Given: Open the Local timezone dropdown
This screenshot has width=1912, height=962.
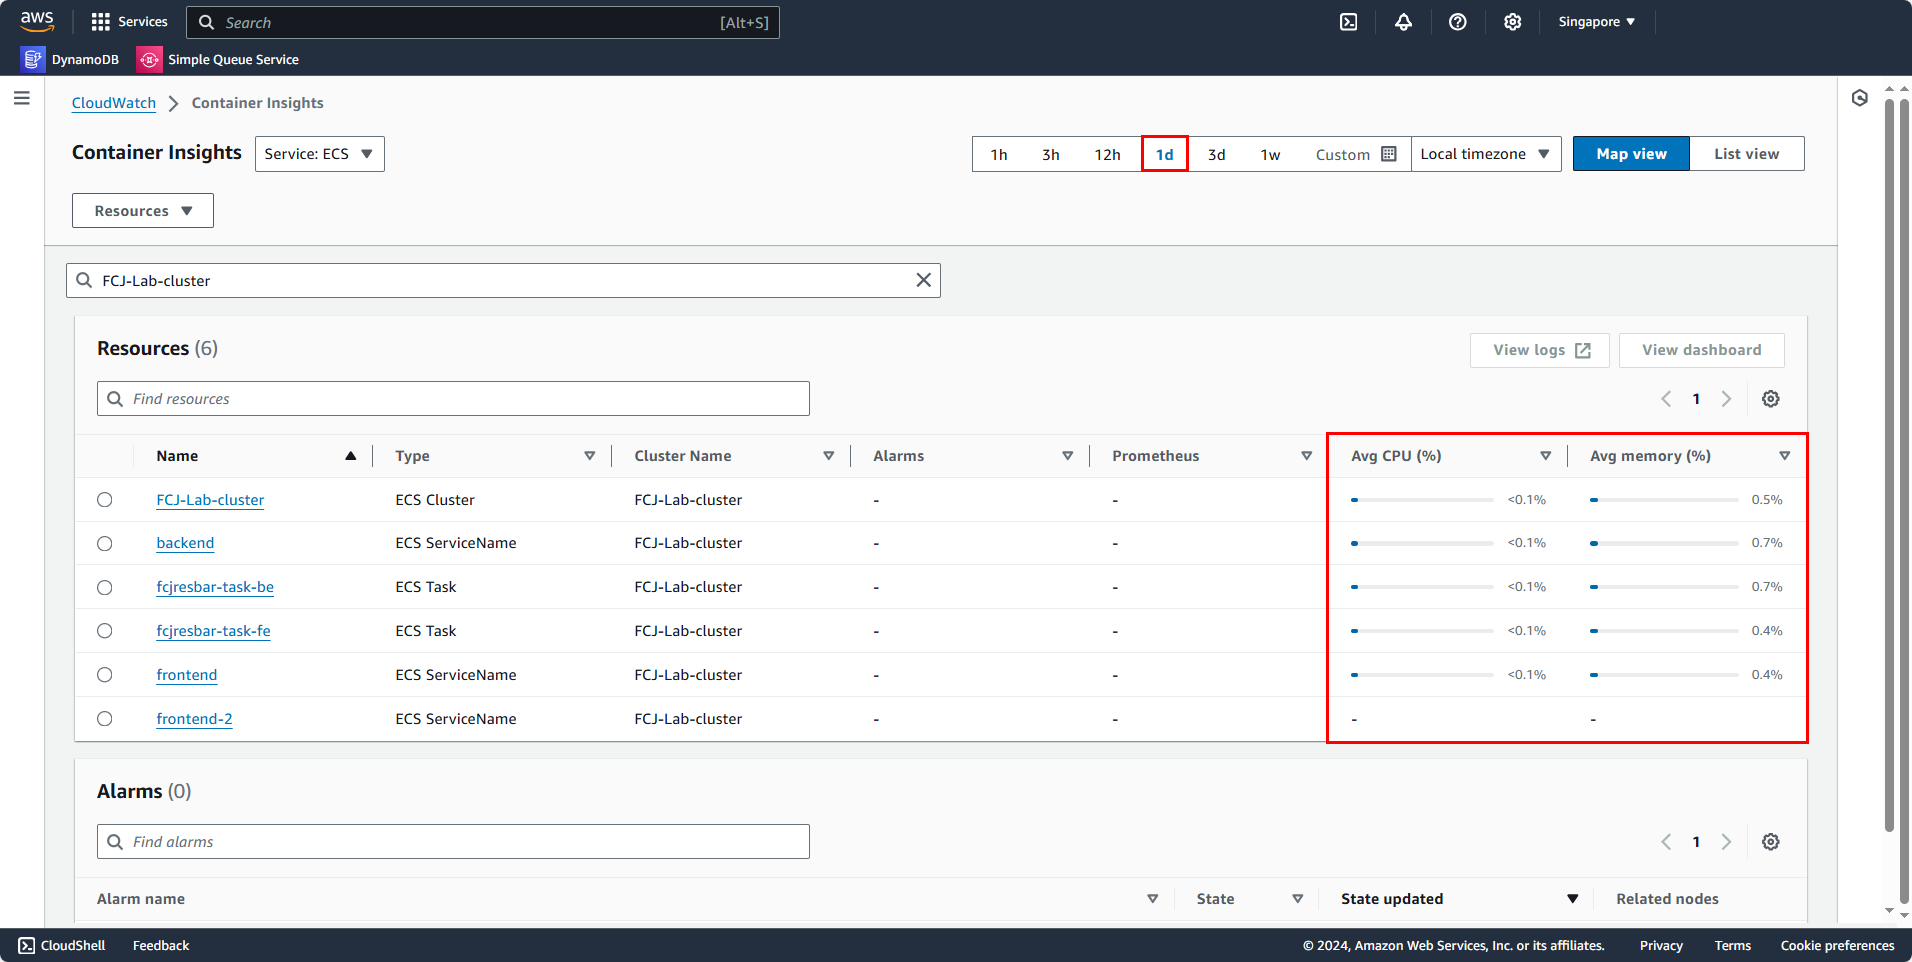Looking at the screenshot, I should (x=1486, y=154).
